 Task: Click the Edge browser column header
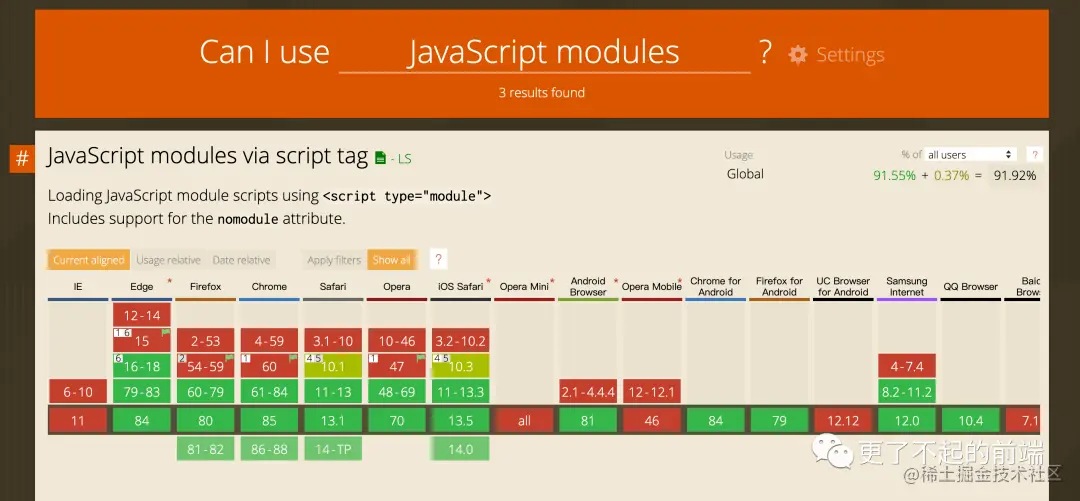pos(142,287)
